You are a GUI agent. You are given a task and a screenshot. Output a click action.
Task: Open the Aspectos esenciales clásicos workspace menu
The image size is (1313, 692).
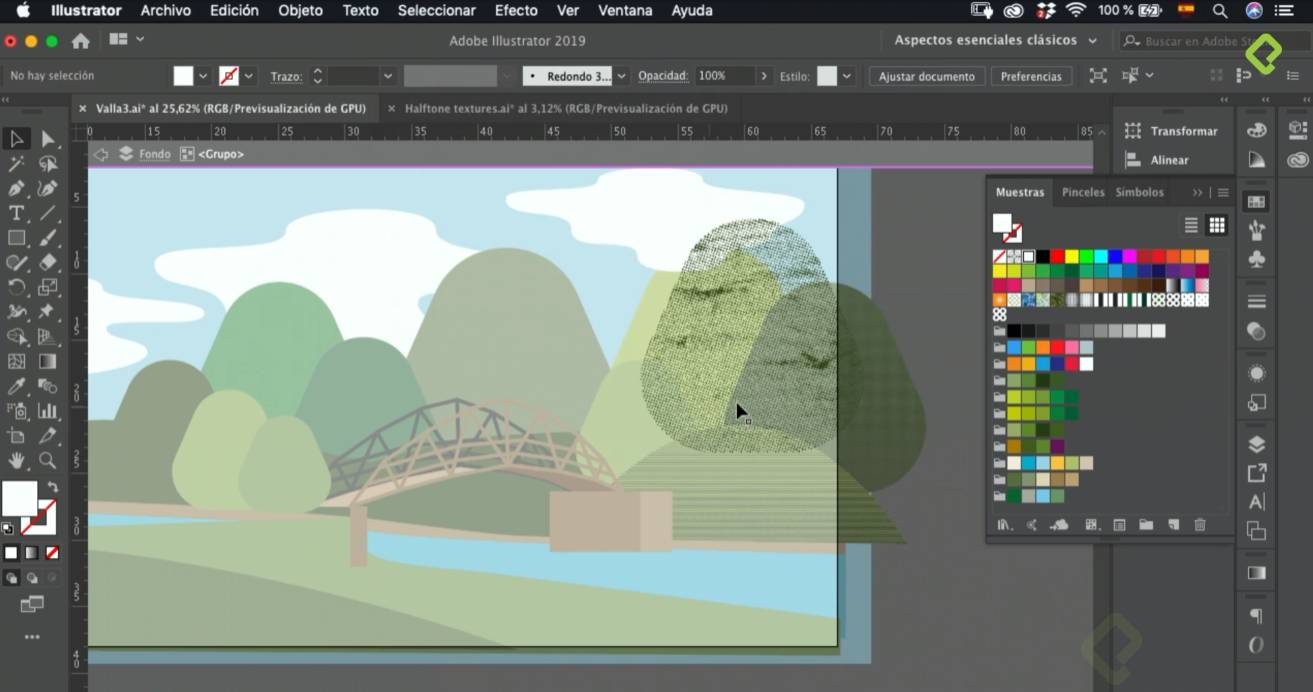click(995, 40)
